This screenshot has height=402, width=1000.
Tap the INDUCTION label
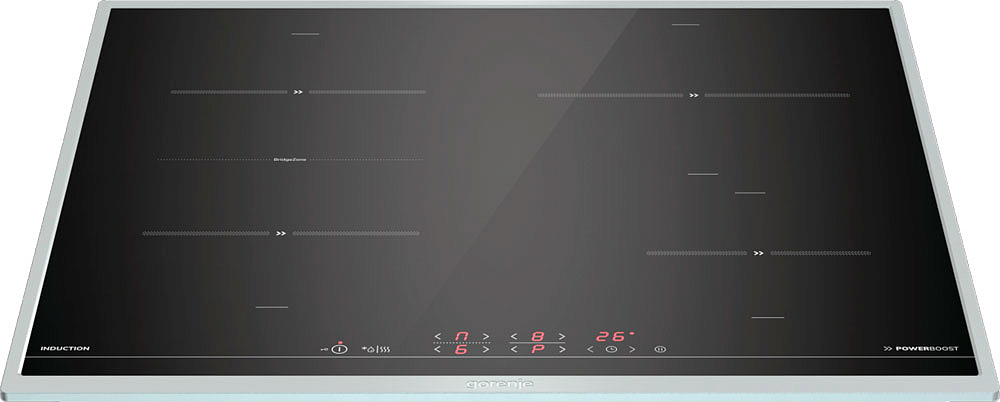point(65,348)
